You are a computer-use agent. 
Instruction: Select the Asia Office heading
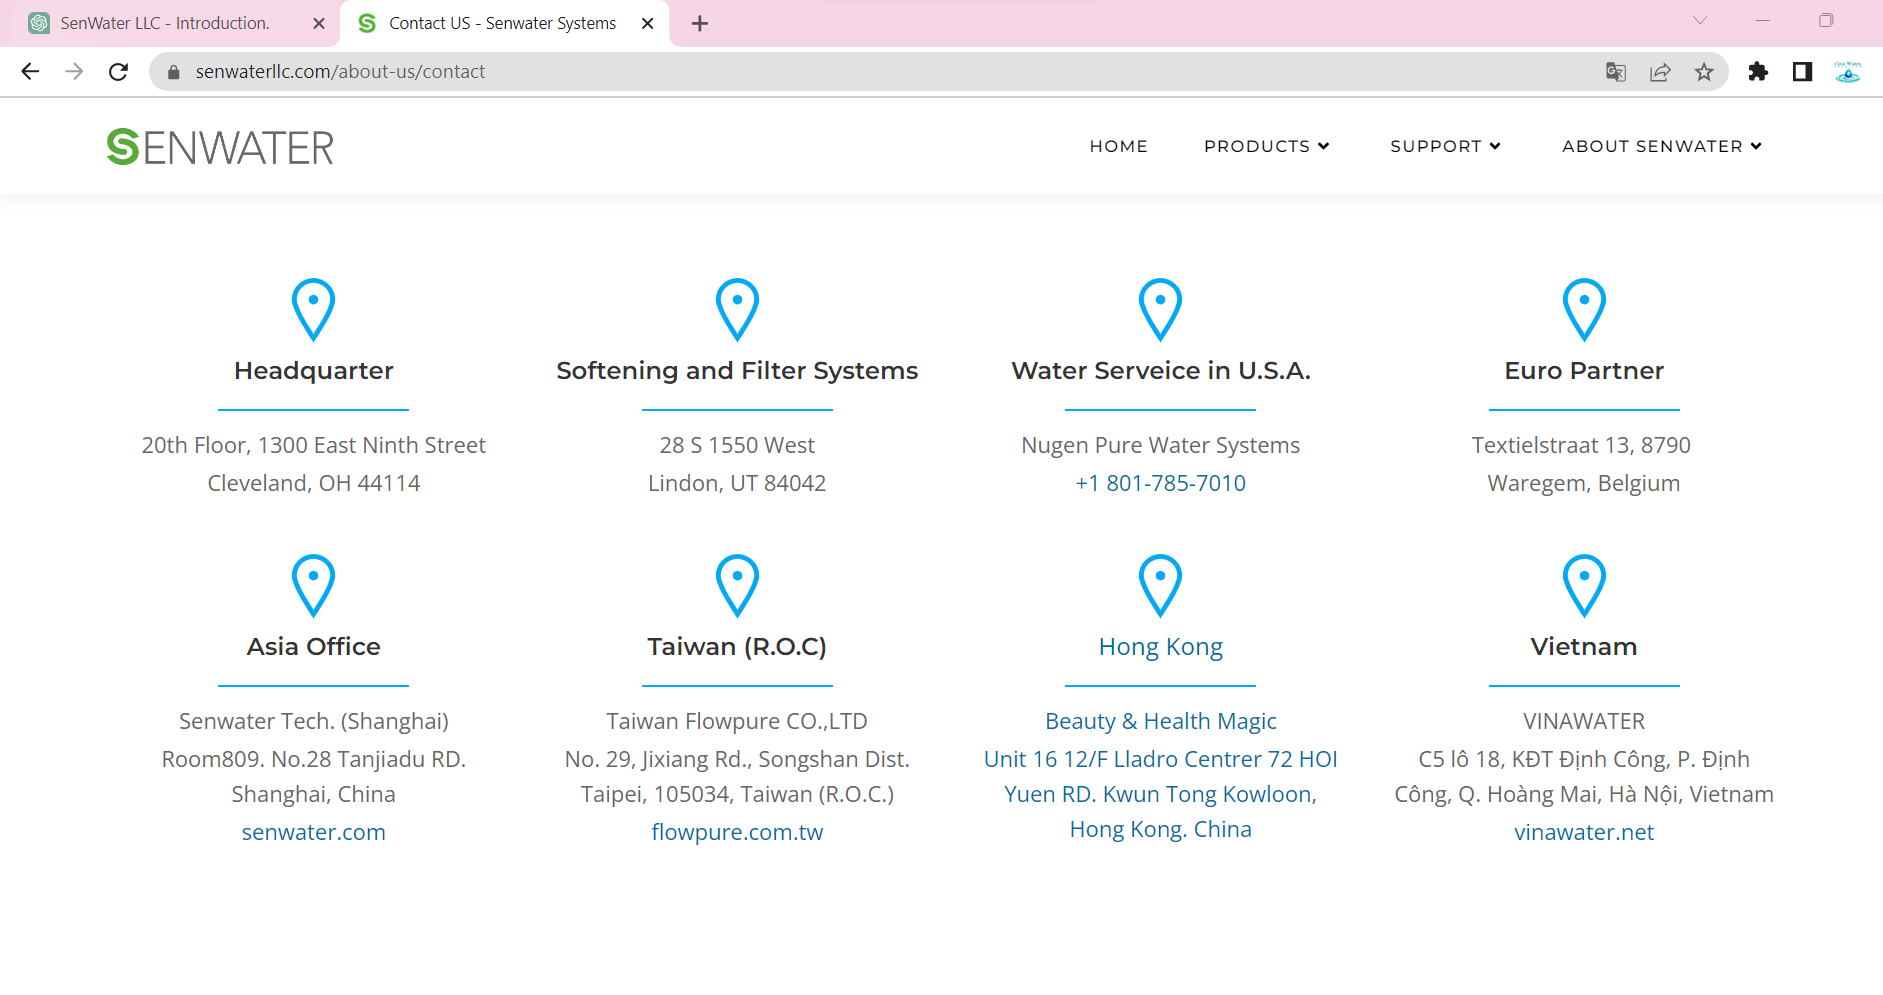[x=314, y=647]
